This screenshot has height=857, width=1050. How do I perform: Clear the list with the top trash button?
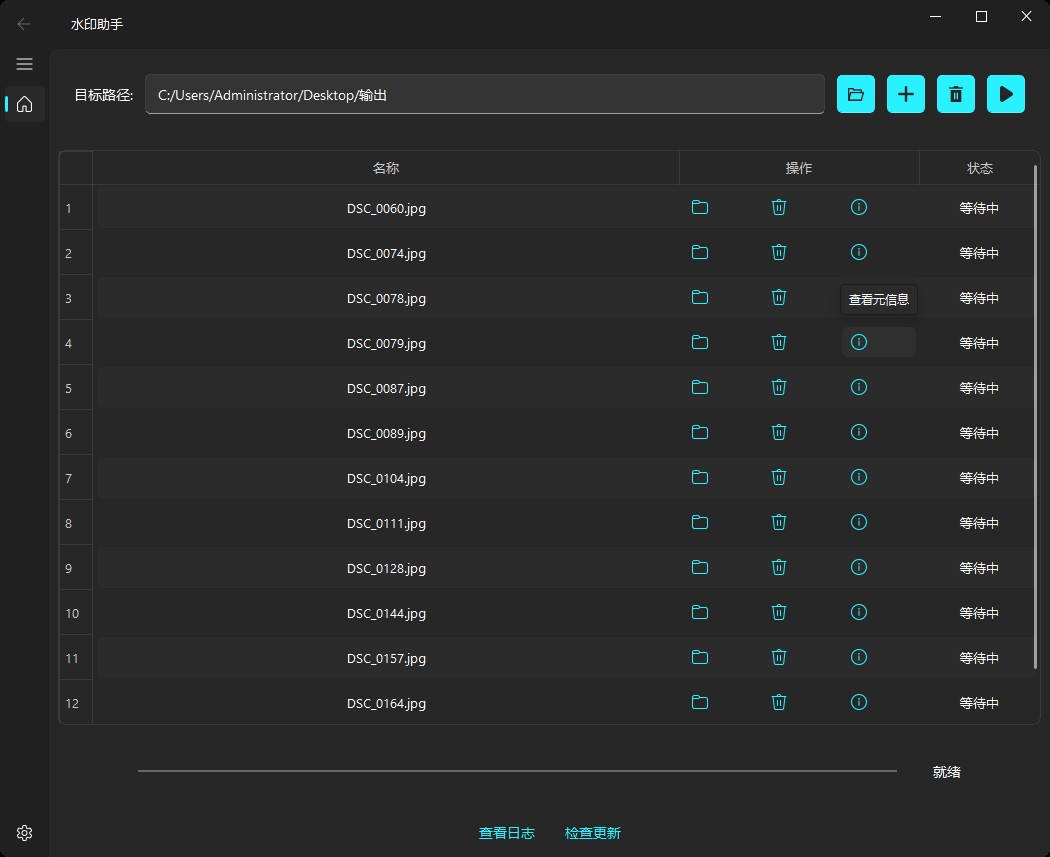click(x=955, y=94)
